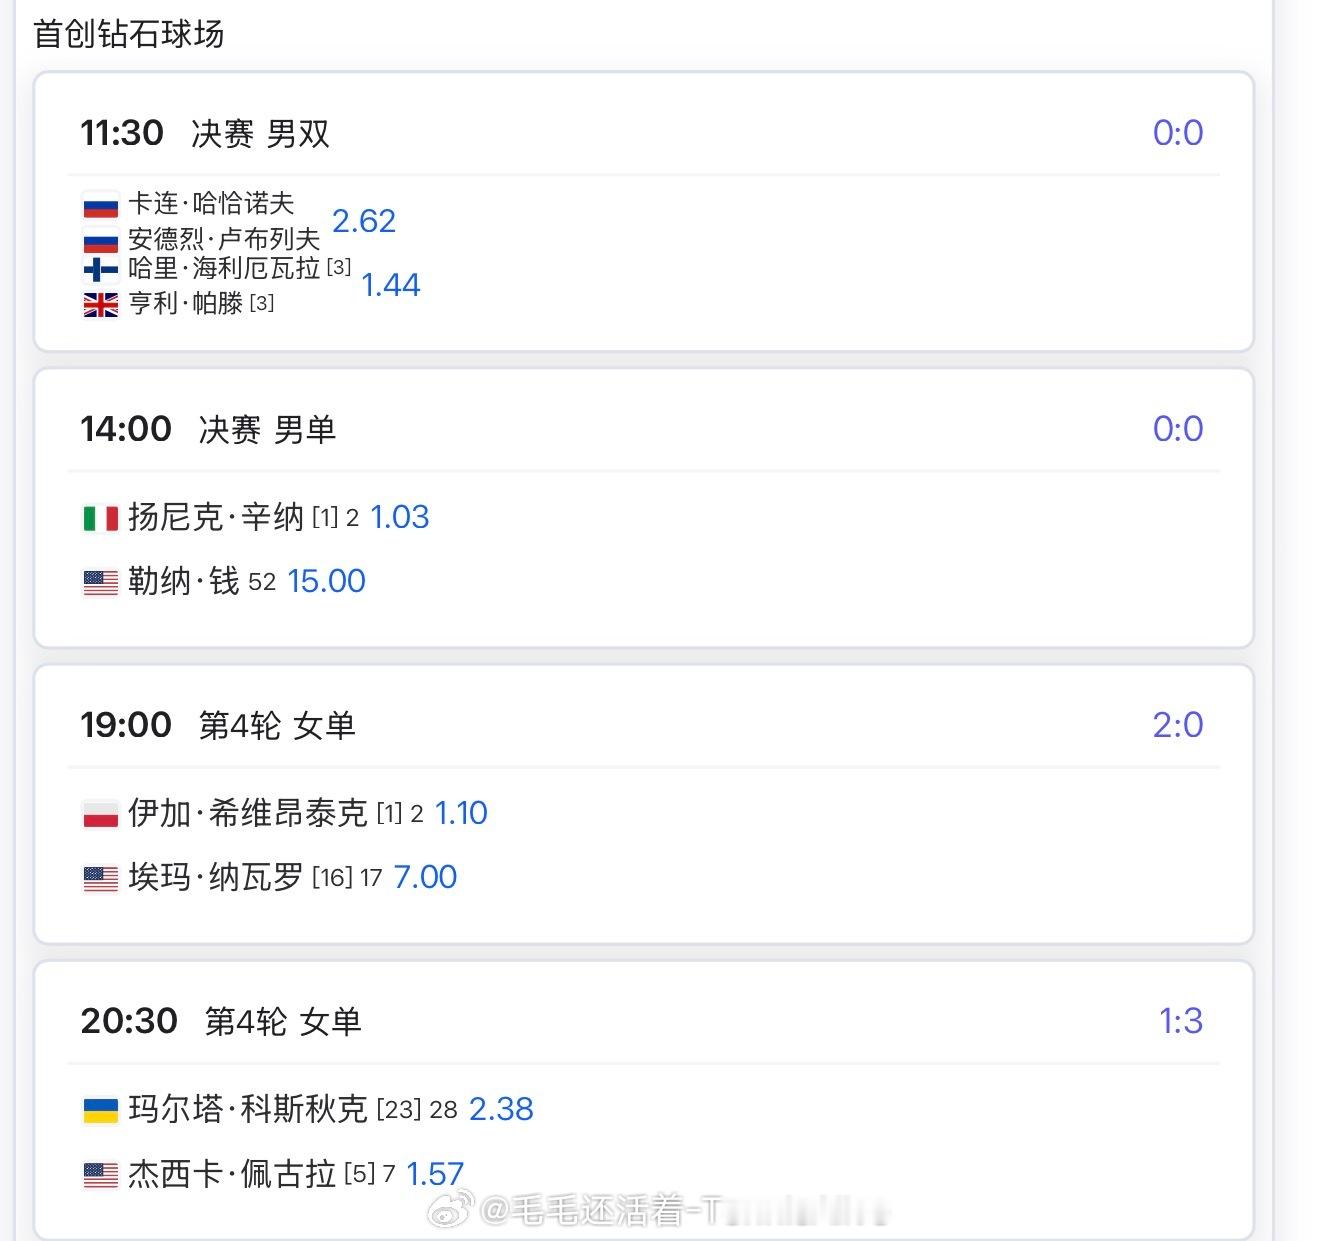This screenshot has height=1241, width=1320.
Task: Open head-to-head 2:0 for Swiatek match
Action: click(x=1178, y=724)
